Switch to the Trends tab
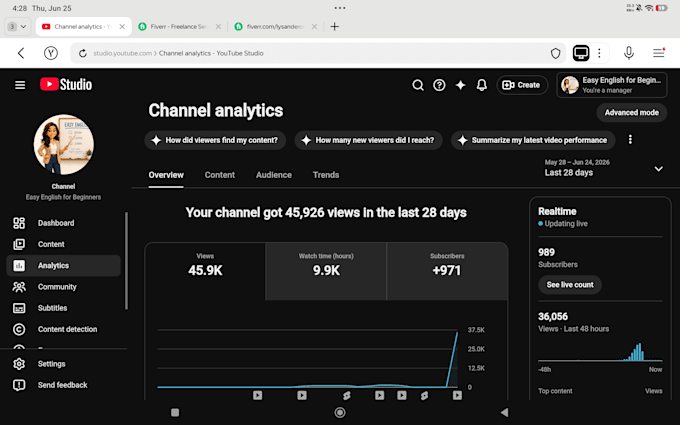Screen dimensions: 680x425 point(326,175)
